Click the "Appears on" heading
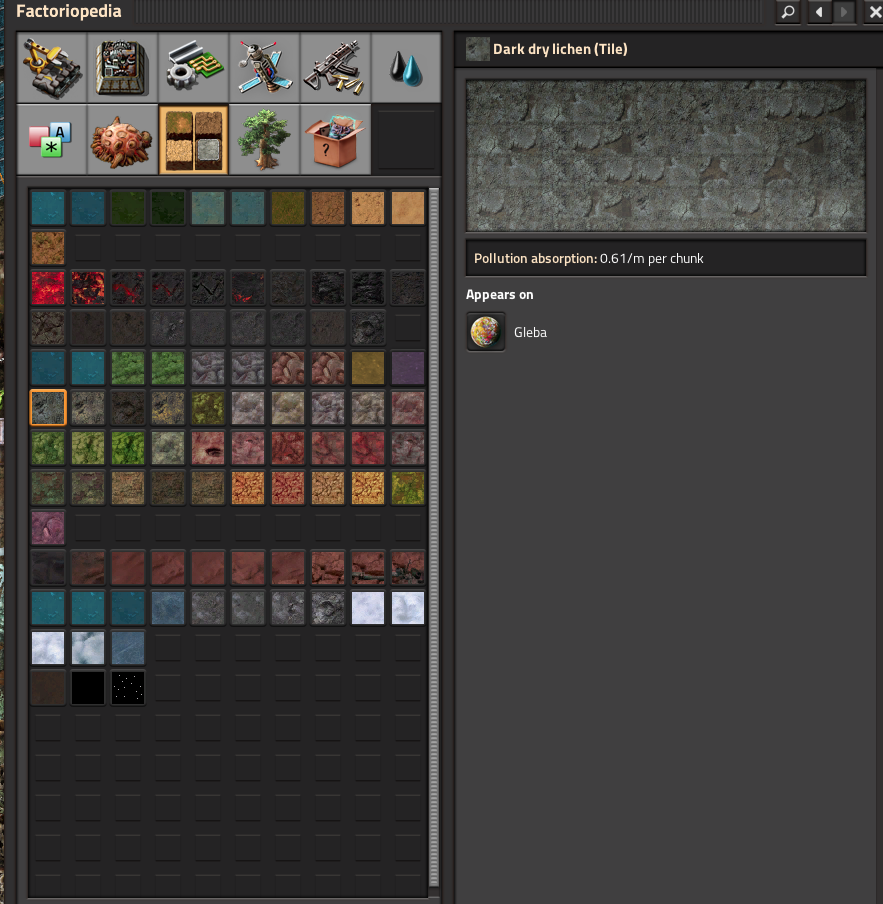 500,295
